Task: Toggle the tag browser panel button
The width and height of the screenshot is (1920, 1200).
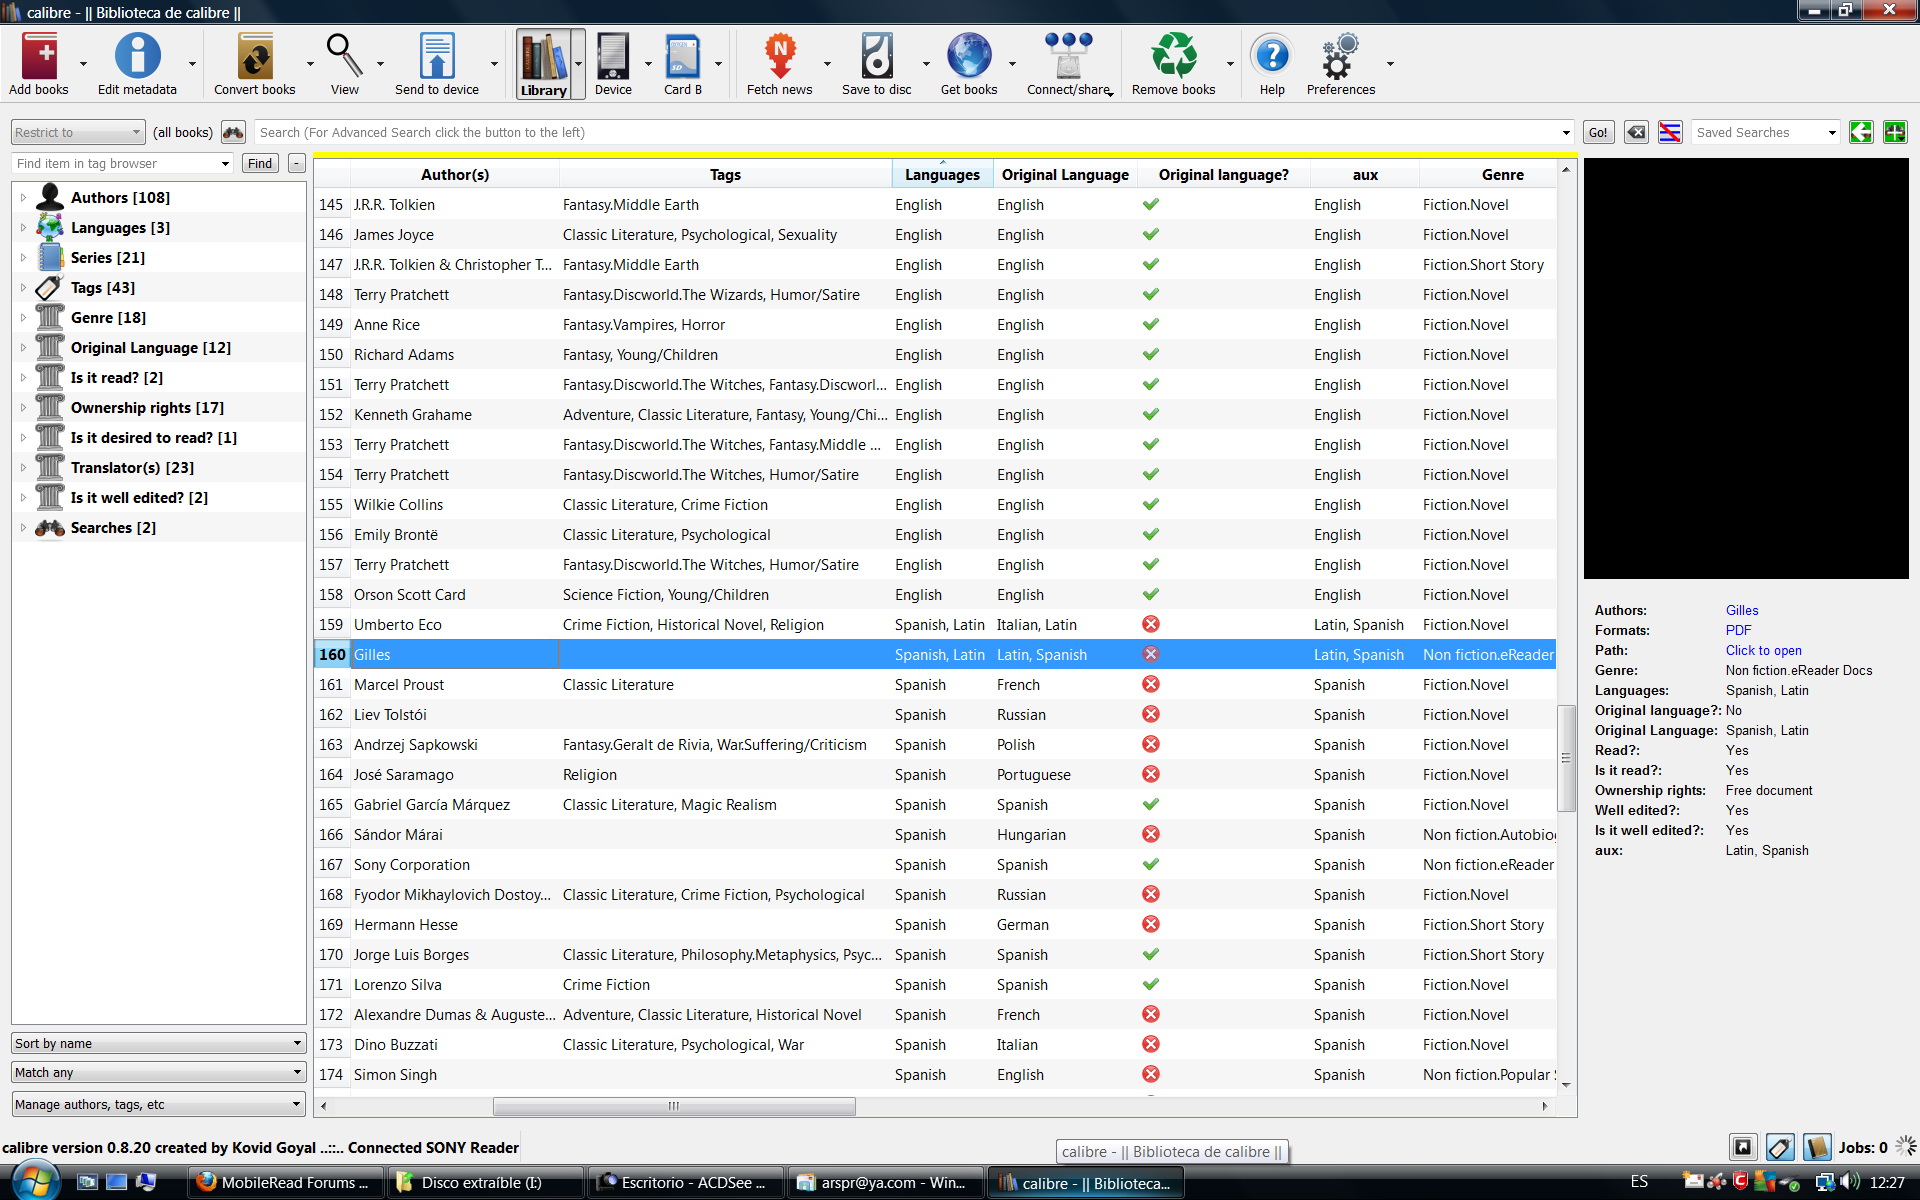Action: [x=1779, y=1147]
